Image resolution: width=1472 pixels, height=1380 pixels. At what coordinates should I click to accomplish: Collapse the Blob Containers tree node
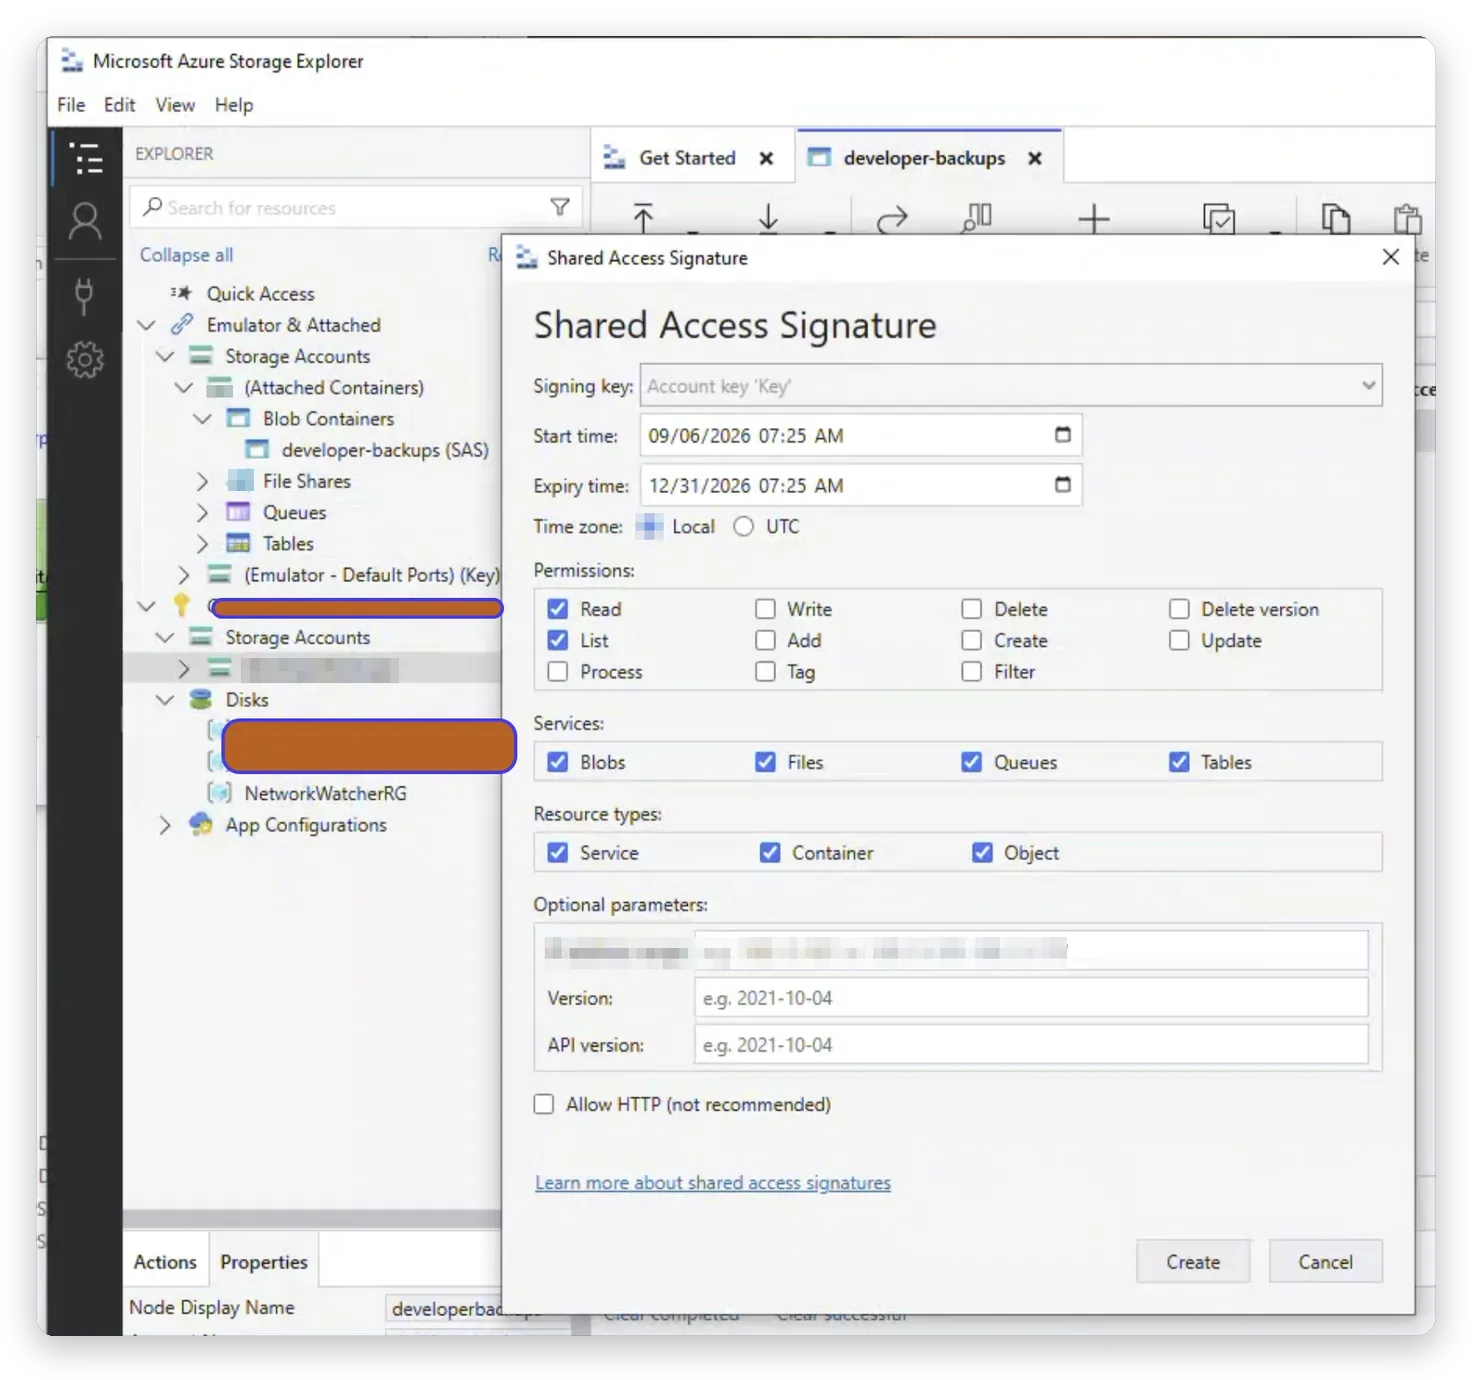click(203, 418)
